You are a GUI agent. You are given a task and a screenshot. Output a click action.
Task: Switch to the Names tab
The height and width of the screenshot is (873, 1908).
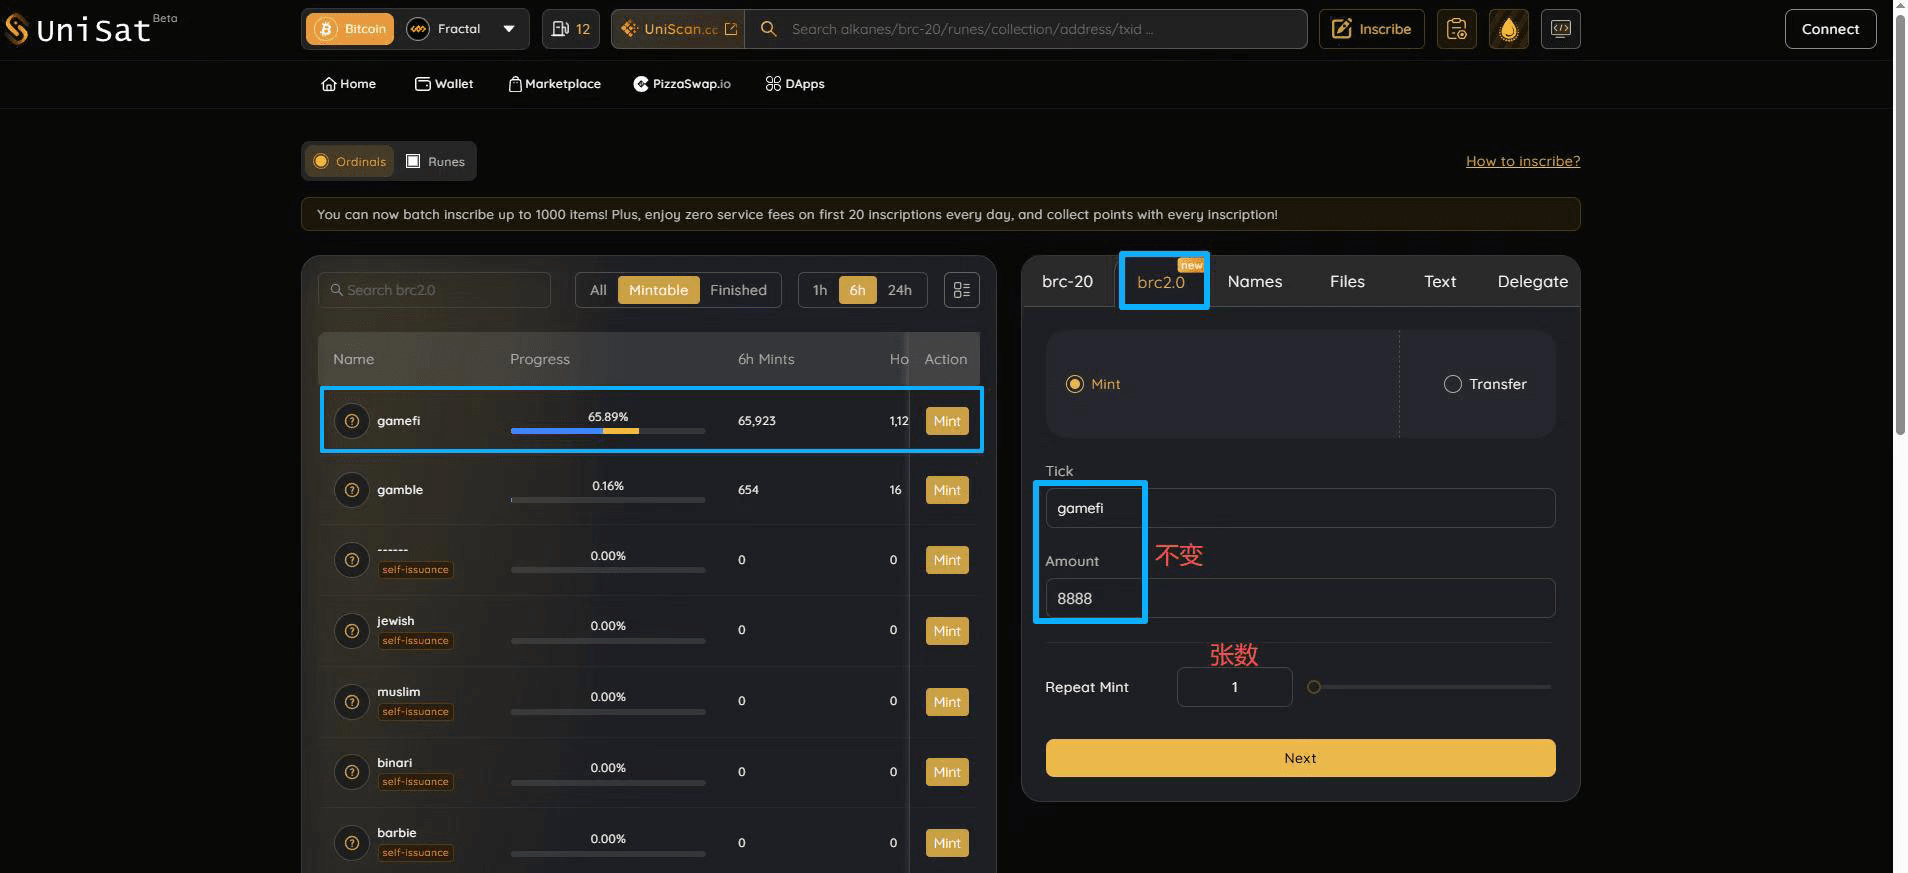1254,282
